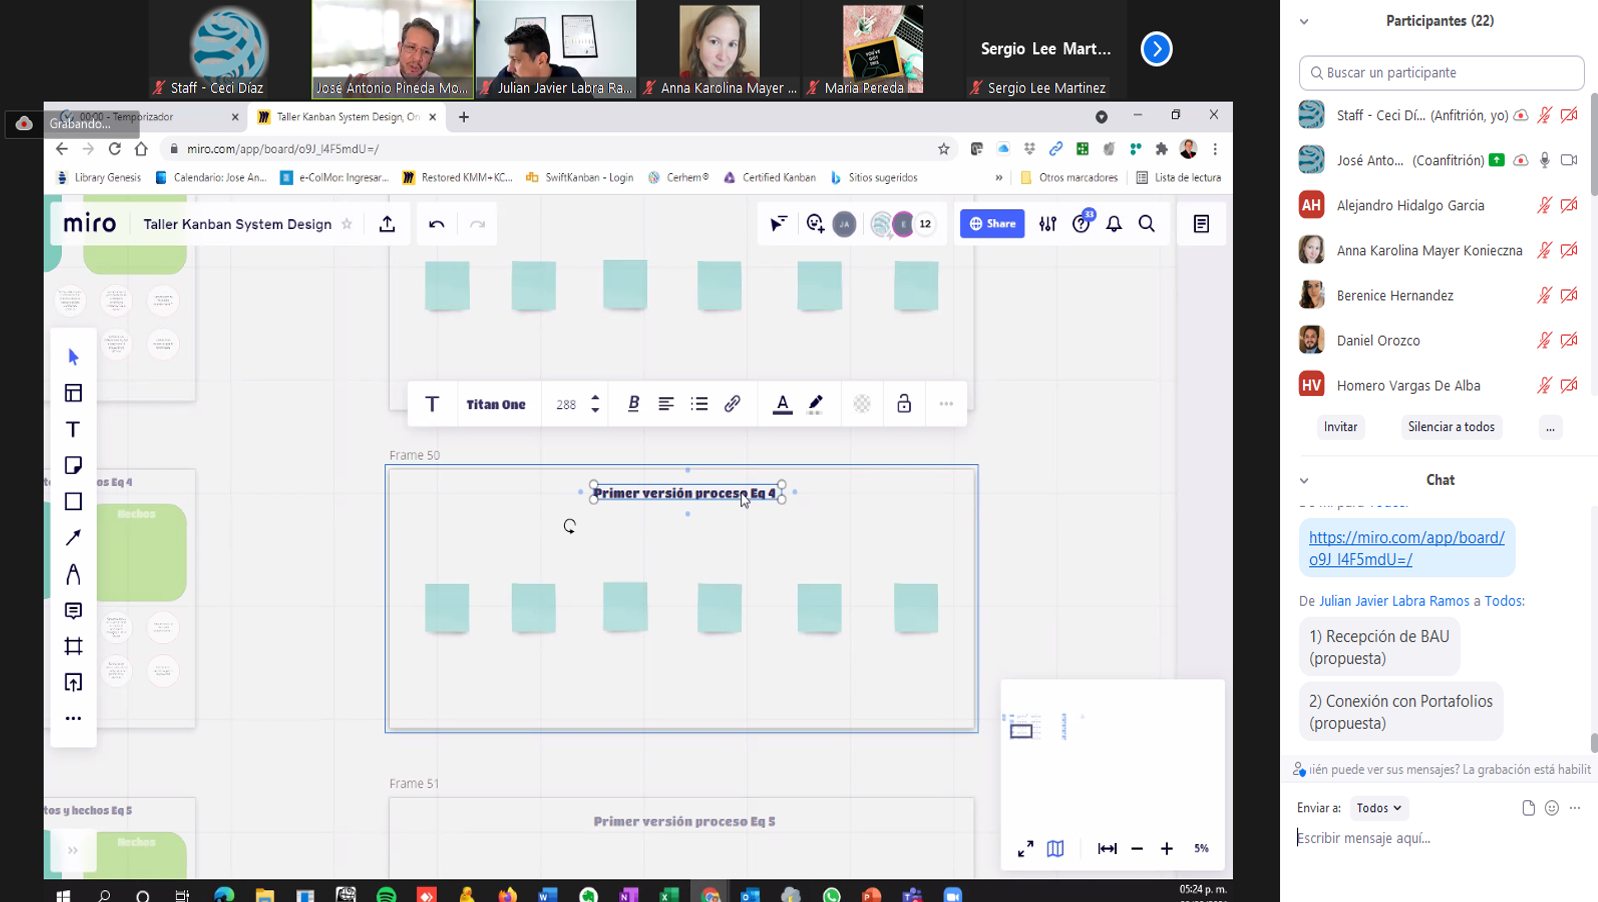This screenshot has height=902, width=1598.
Task: Toggle the lock on selected text
Action: pyautogui.click(x=904, y=404)
